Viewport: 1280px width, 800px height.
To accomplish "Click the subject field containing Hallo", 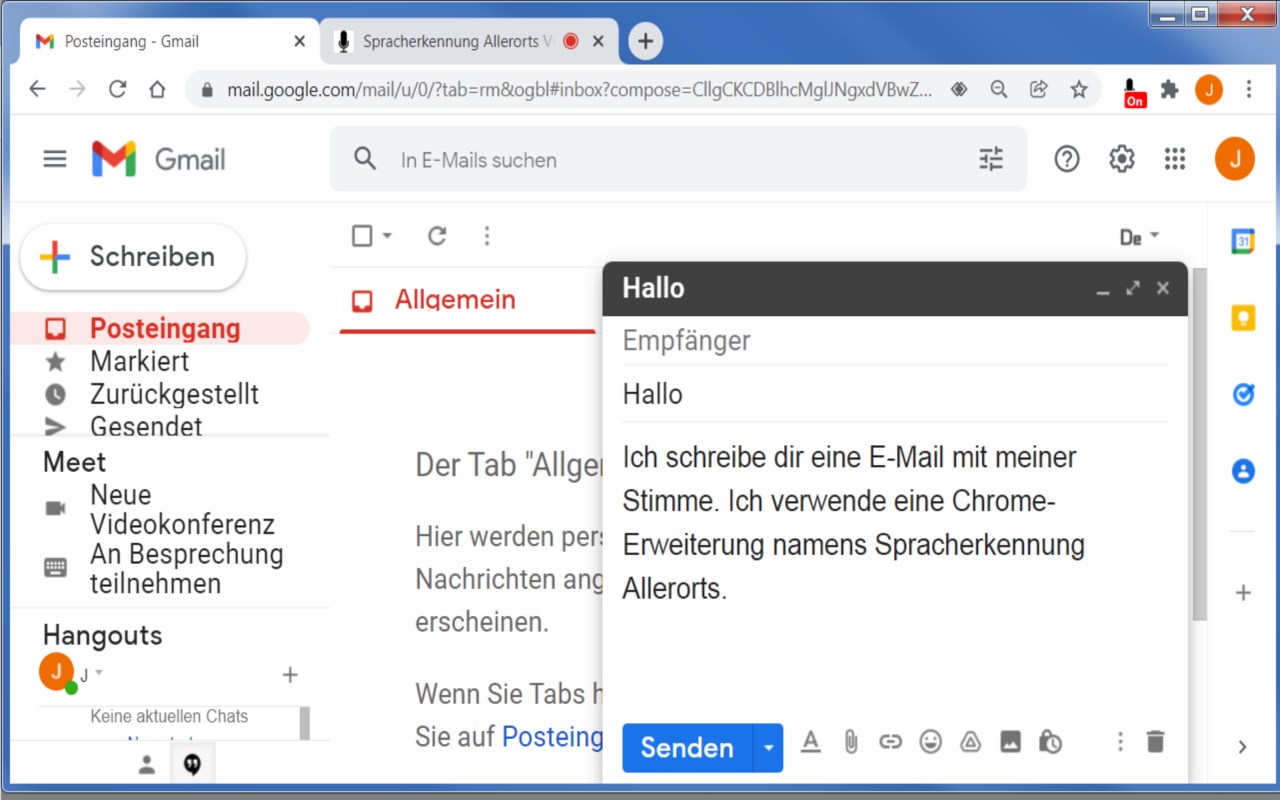I will [894, 394].
